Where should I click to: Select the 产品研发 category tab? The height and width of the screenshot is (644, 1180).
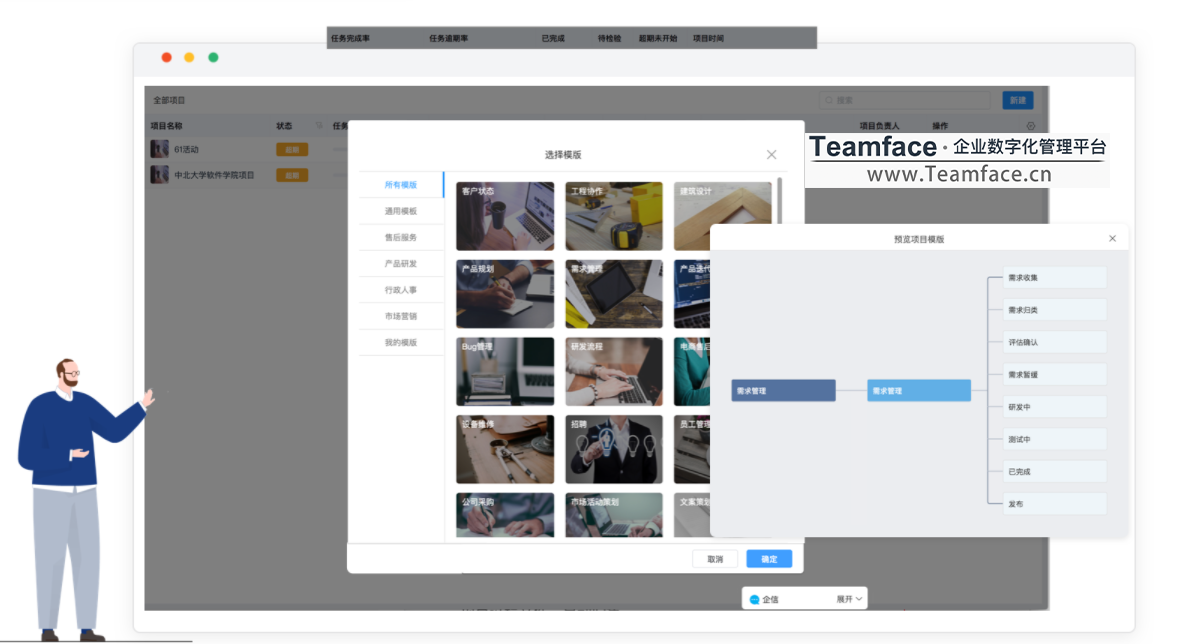point(400,263)
